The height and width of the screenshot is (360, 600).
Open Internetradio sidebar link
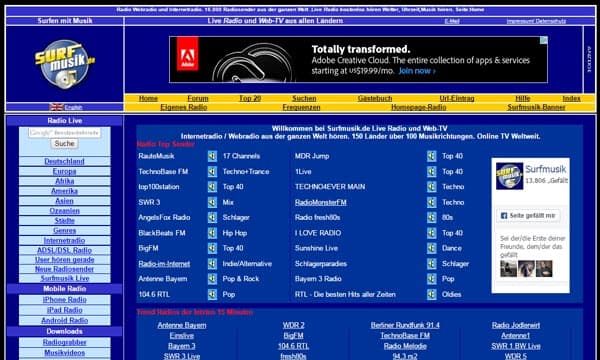(64, 240)
